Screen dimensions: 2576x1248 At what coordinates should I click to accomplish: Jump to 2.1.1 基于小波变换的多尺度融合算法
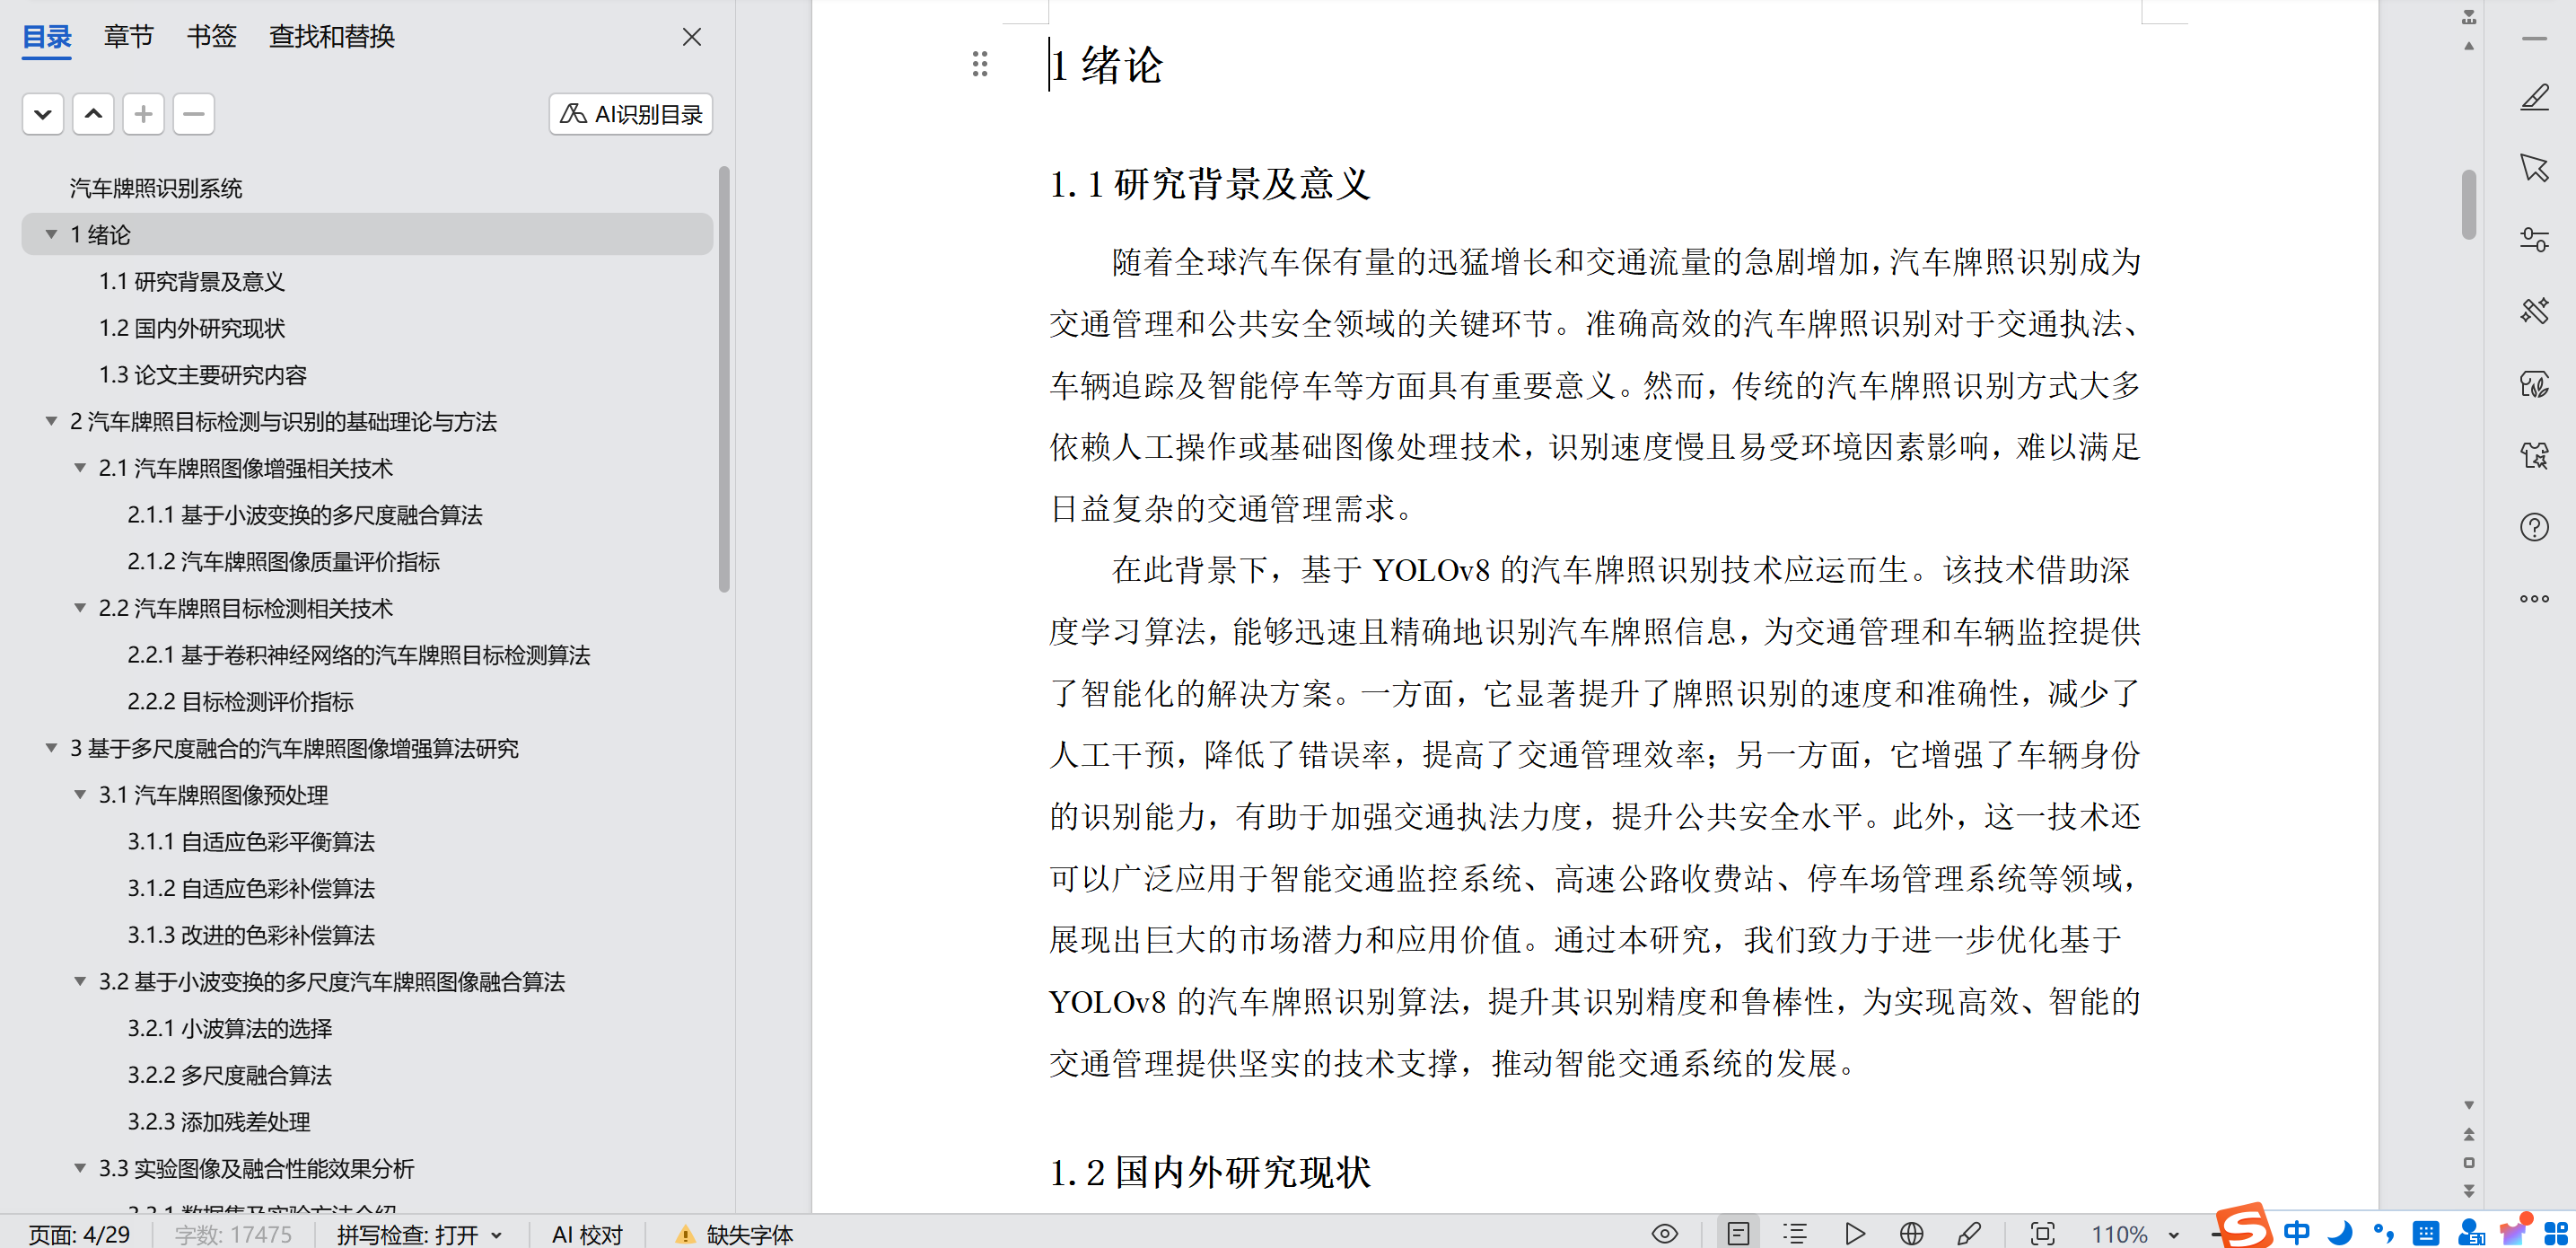(305, 515)
